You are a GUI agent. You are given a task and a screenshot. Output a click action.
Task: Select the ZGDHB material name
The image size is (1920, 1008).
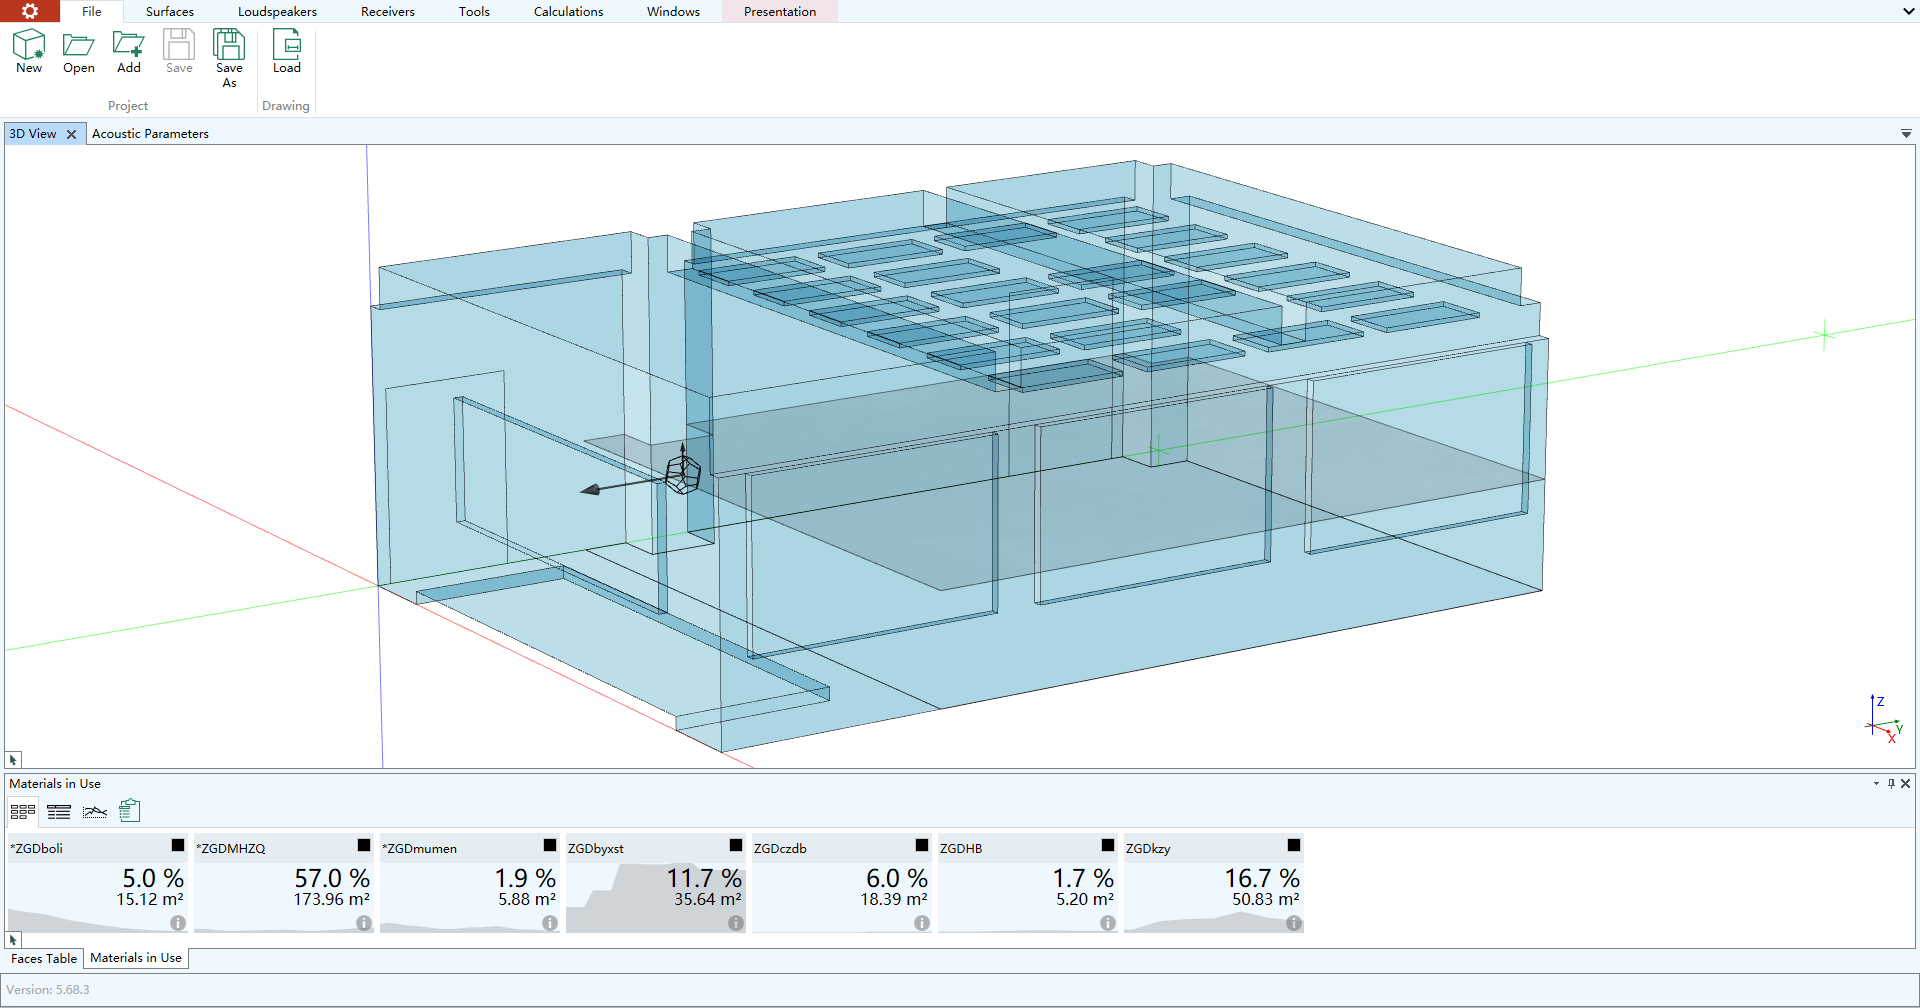pyautogui.click(x=961, y=848)
